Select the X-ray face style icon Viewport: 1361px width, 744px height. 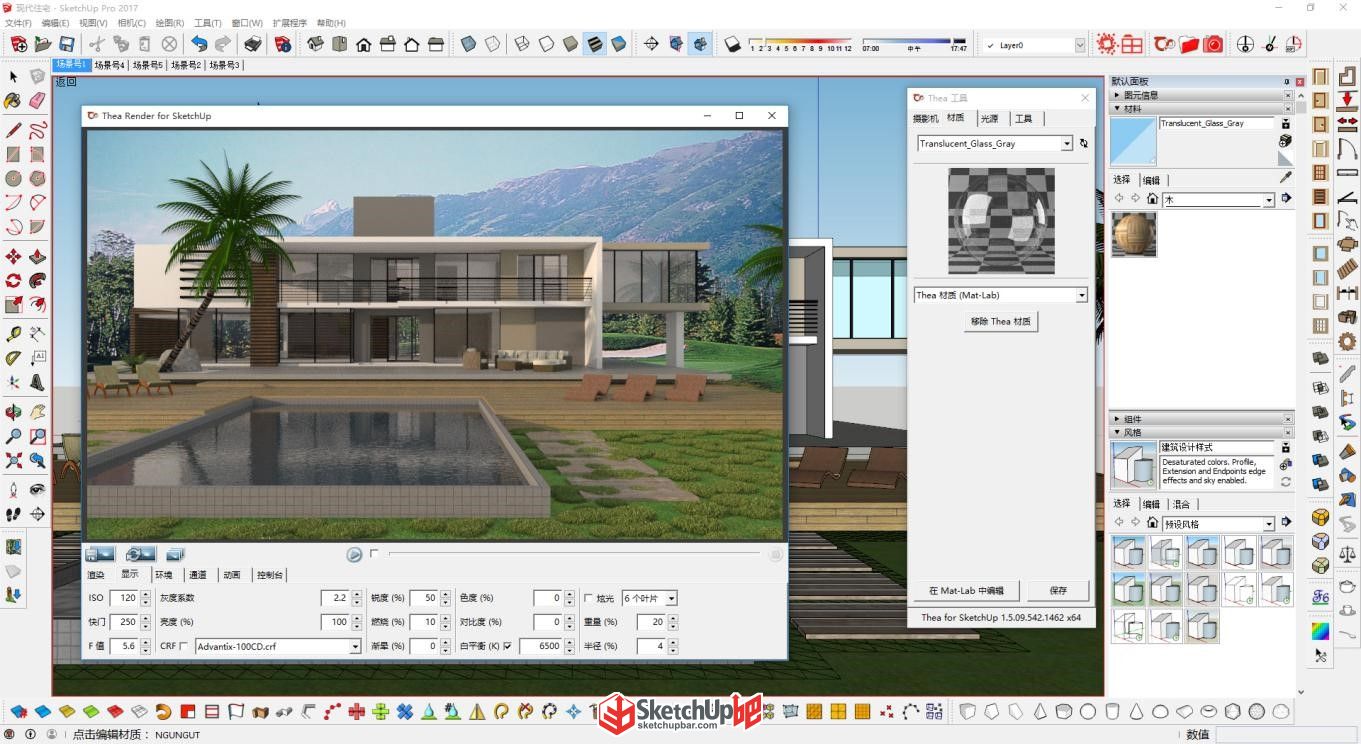(x=468, y=44)
